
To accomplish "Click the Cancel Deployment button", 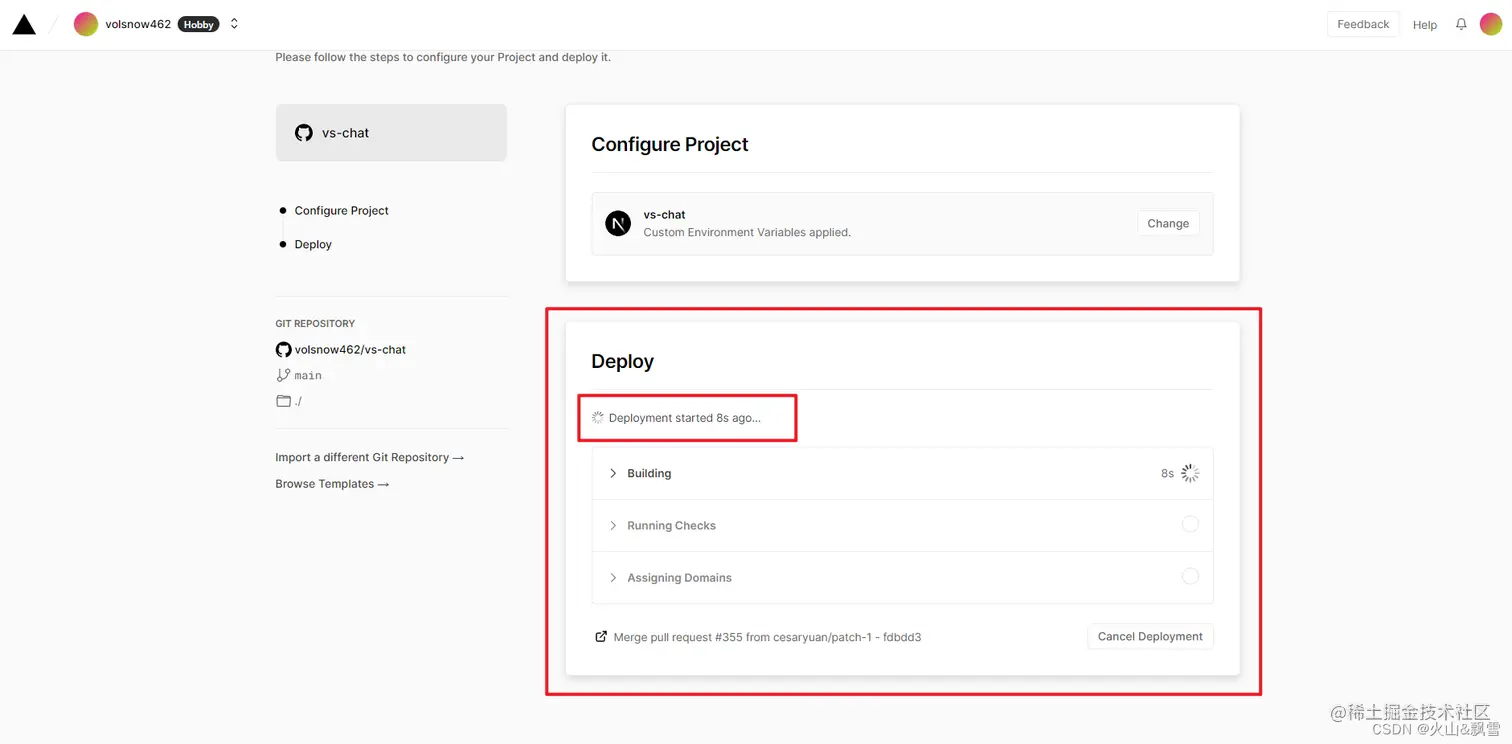I will tap(1150, 636).
